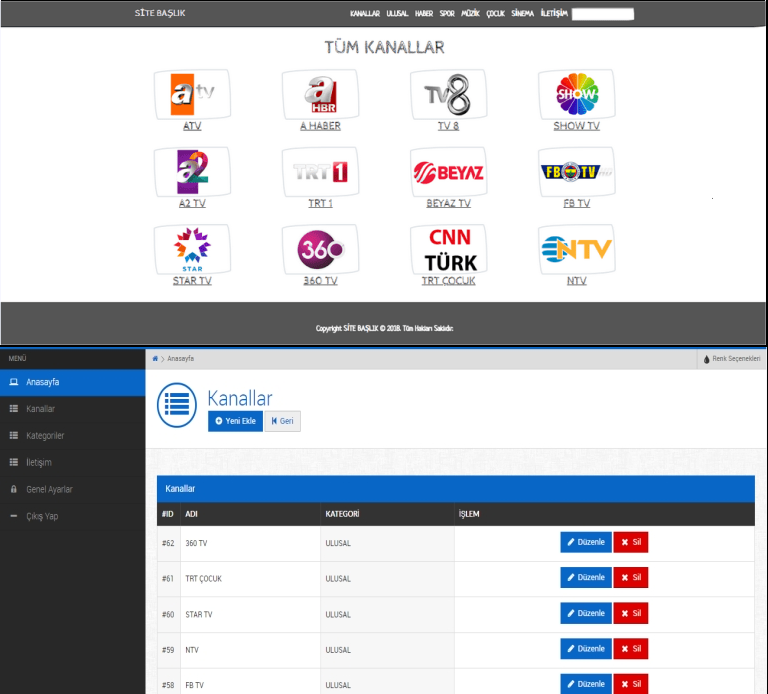
Task: Follow the SHOW TV text link
Action: coord(576,126)
